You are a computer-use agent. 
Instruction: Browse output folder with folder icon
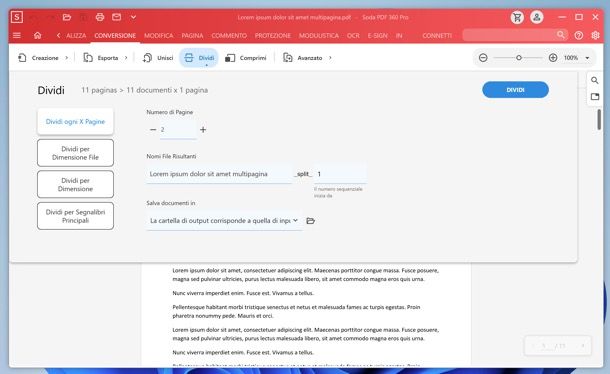pos(310,221)
